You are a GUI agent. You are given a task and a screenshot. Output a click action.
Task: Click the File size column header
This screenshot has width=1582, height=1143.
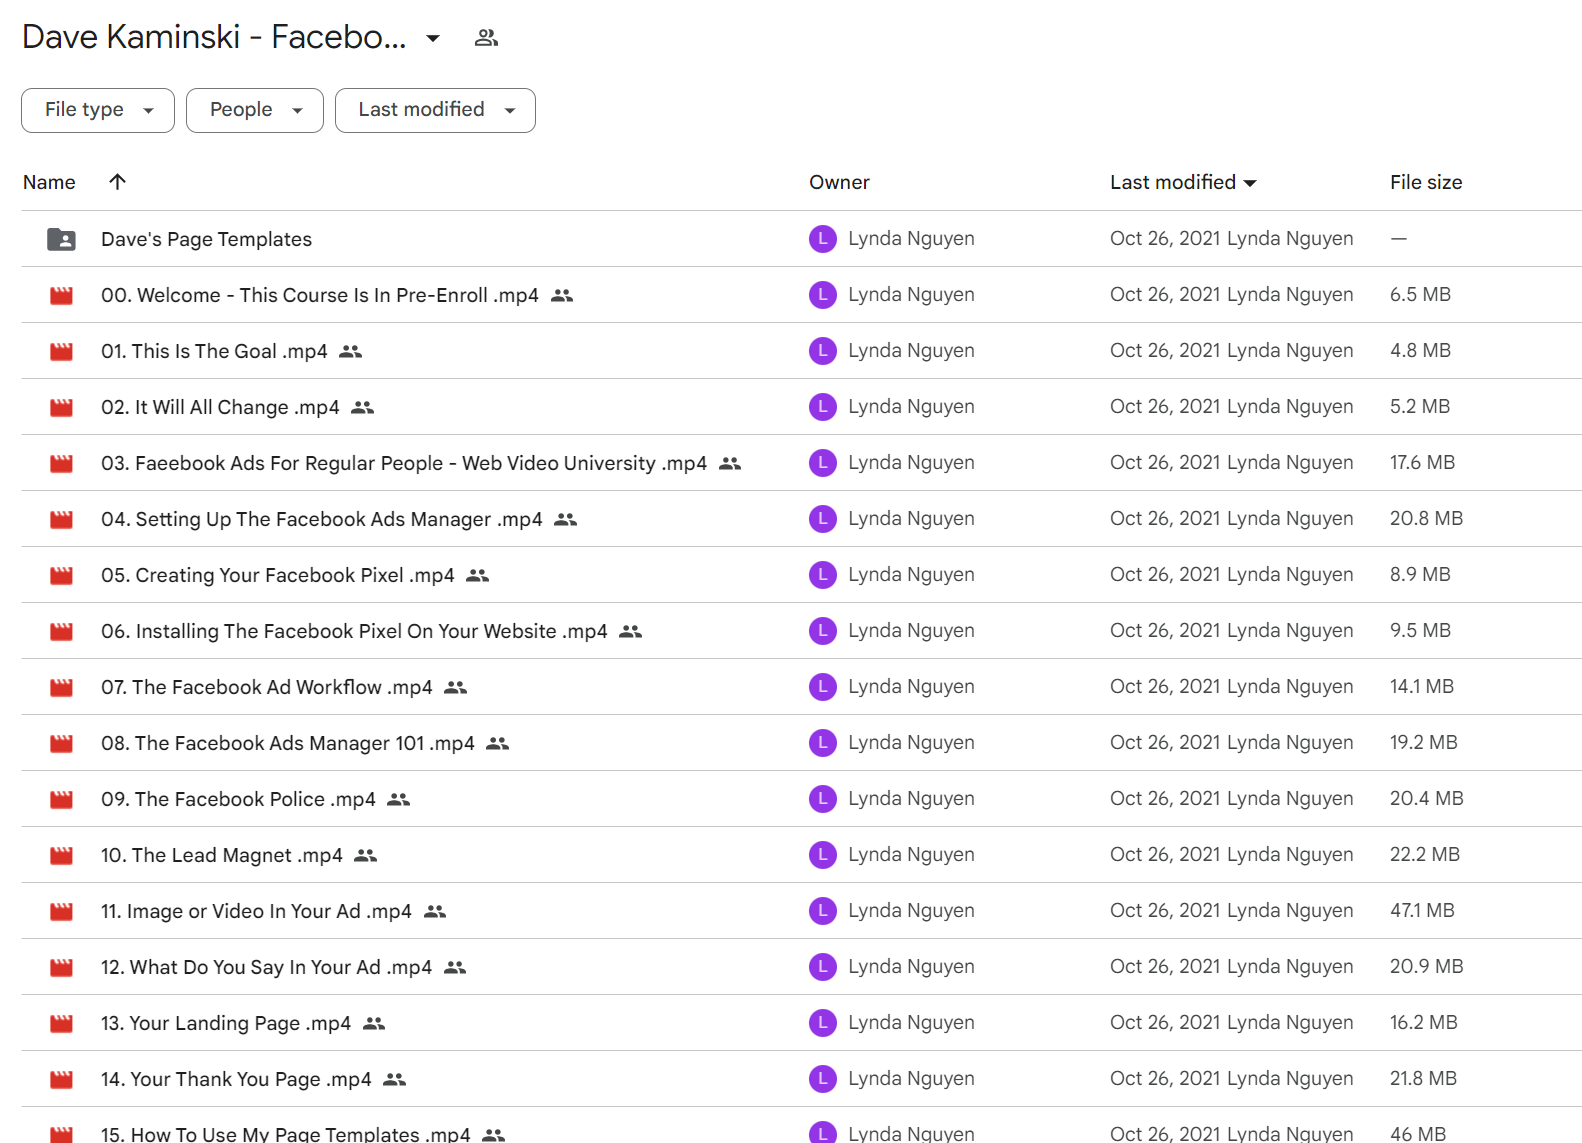[x=1426, y=182]
